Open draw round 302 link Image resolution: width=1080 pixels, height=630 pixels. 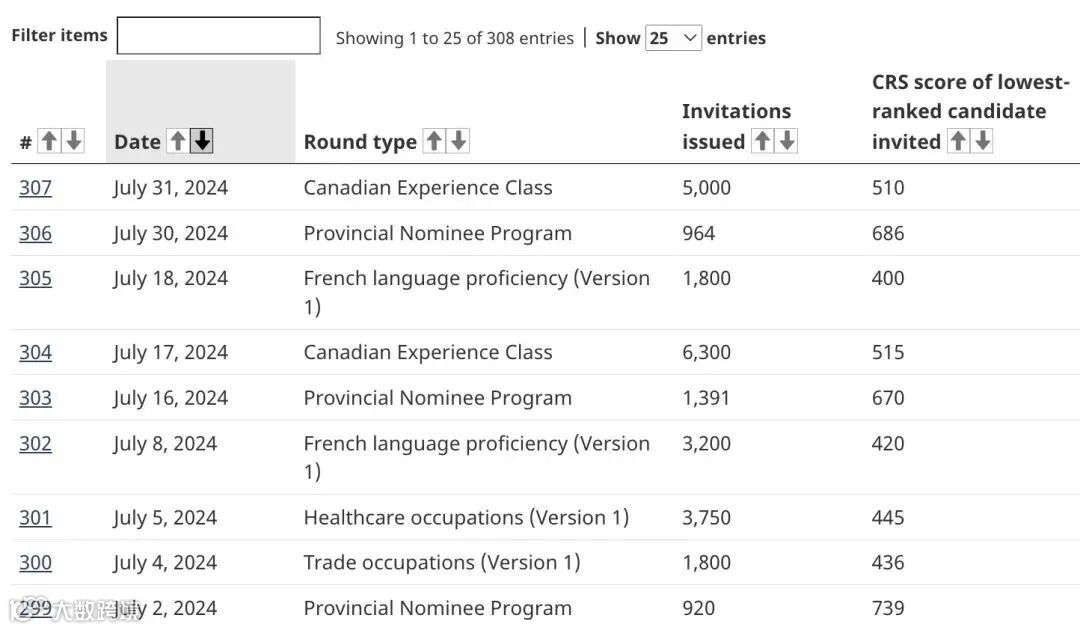click(x=35, y=443)
